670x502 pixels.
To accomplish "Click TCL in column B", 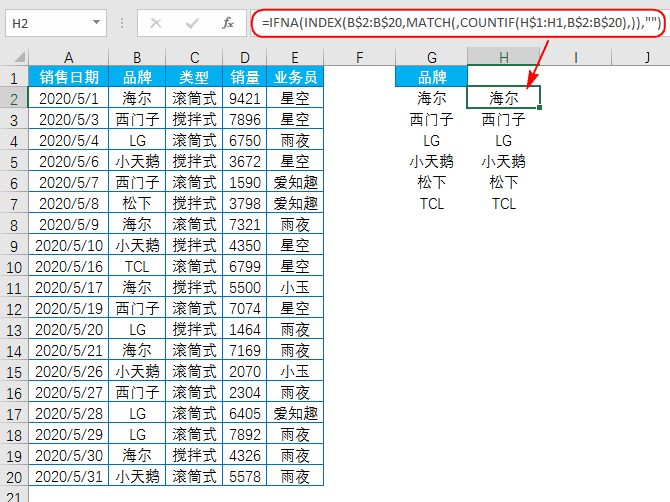I will tap(137, 267).
